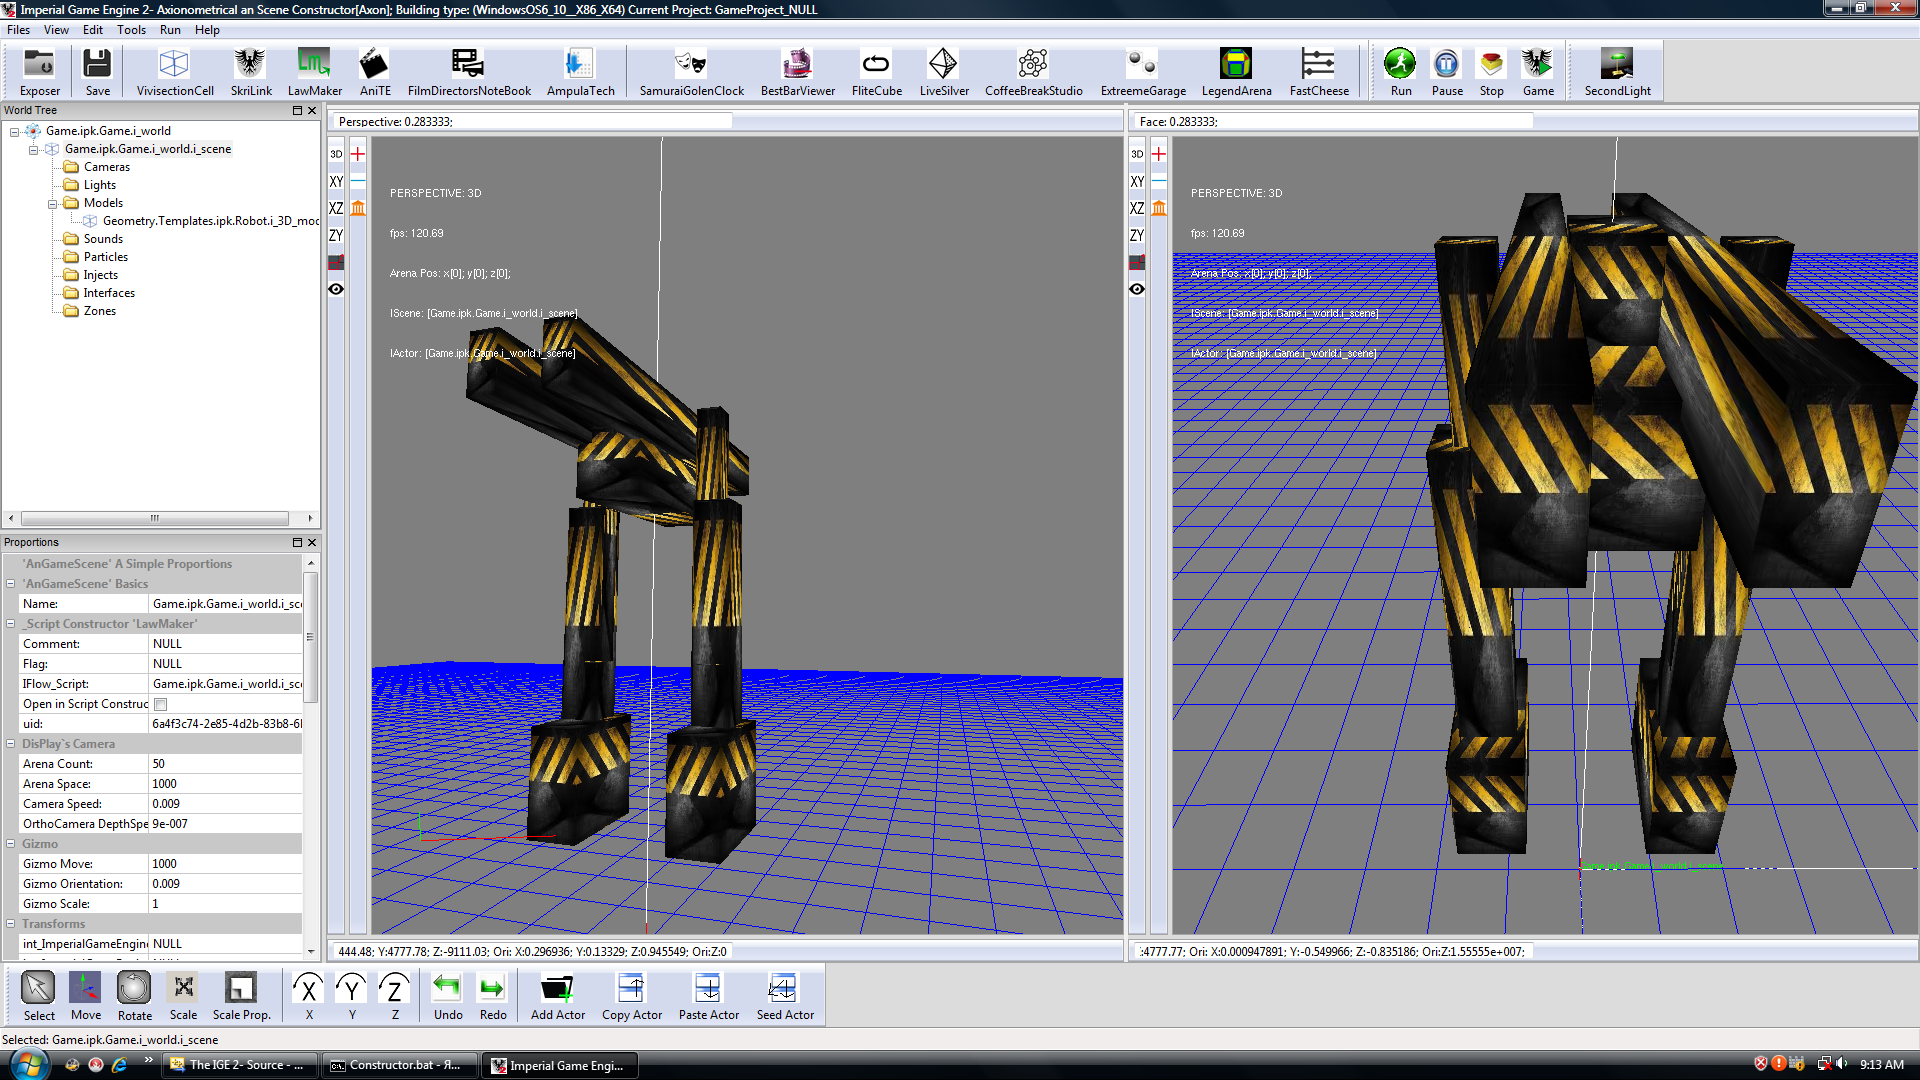Click the Add Actor button
Viewport: 1920px width, 1080px height.
click(x=556, y=997)
